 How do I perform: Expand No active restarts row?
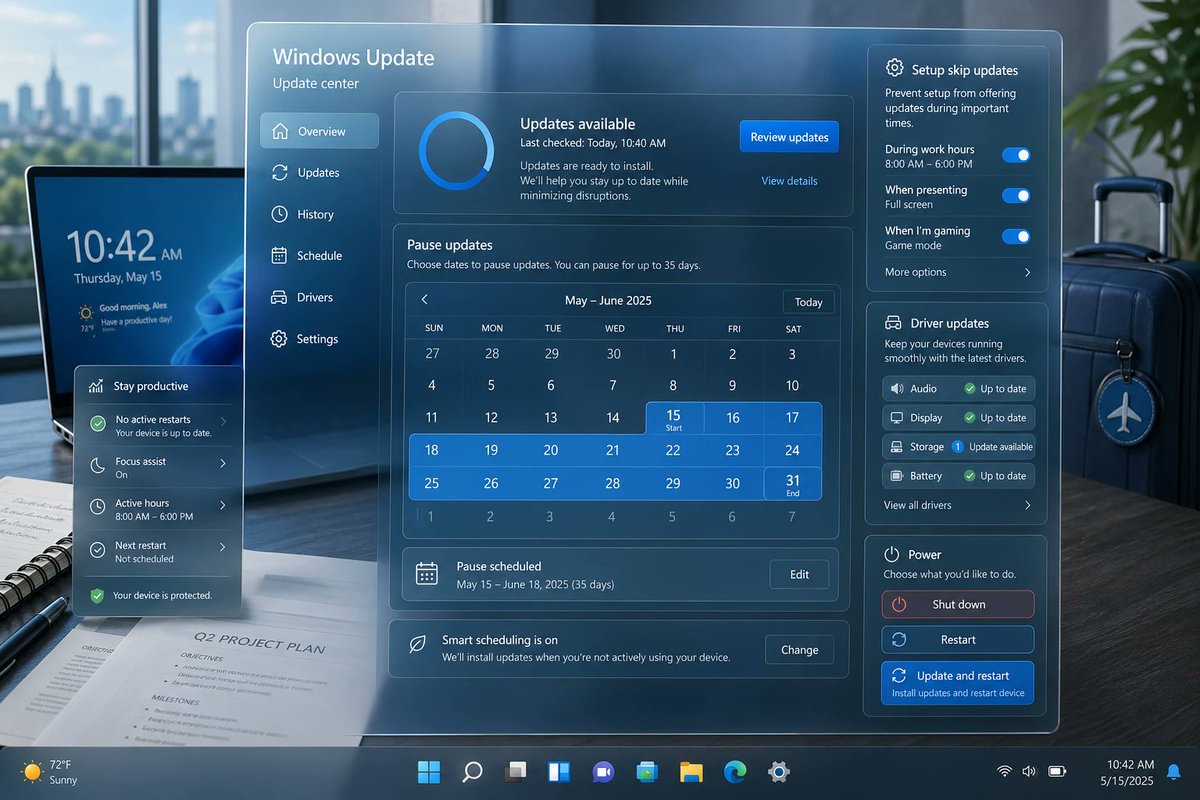[158, 426]
